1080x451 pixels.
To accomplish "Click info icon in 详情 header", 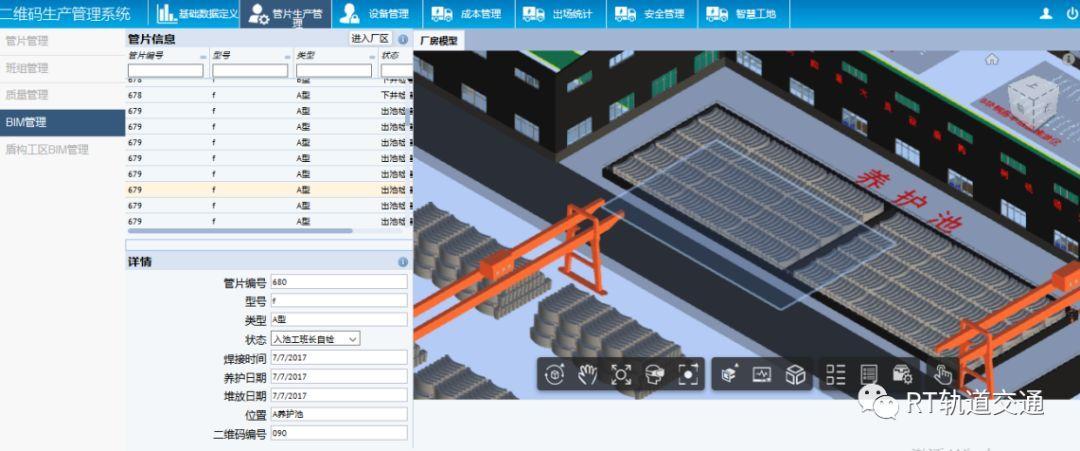I will 403,262.
